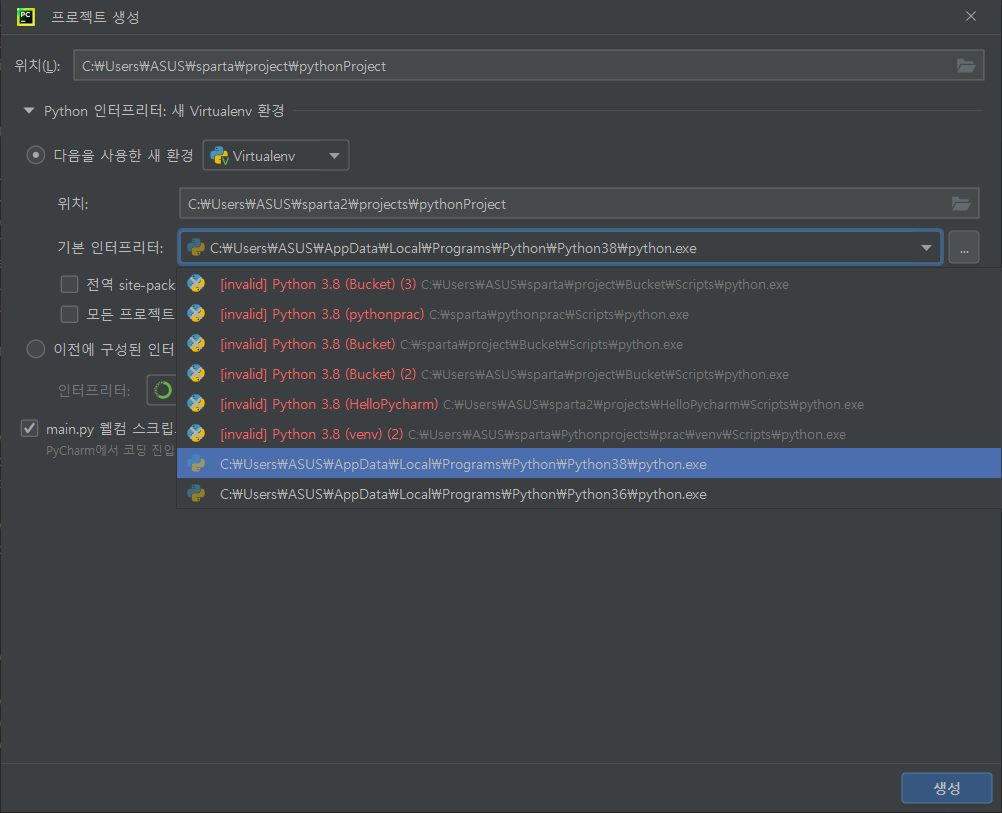Choose Python 3.8 (HelloPycharm) interpreter

pos(589,404)
